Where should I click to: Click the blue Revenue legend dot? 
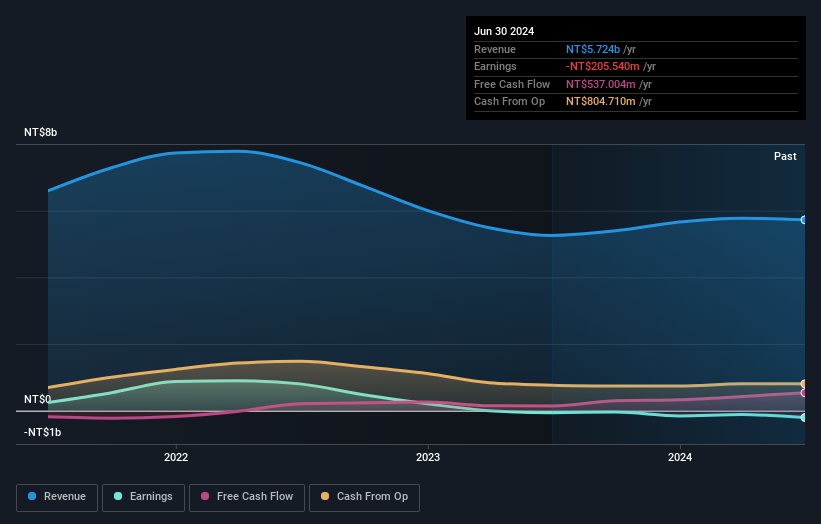click(x=32, y=496)
